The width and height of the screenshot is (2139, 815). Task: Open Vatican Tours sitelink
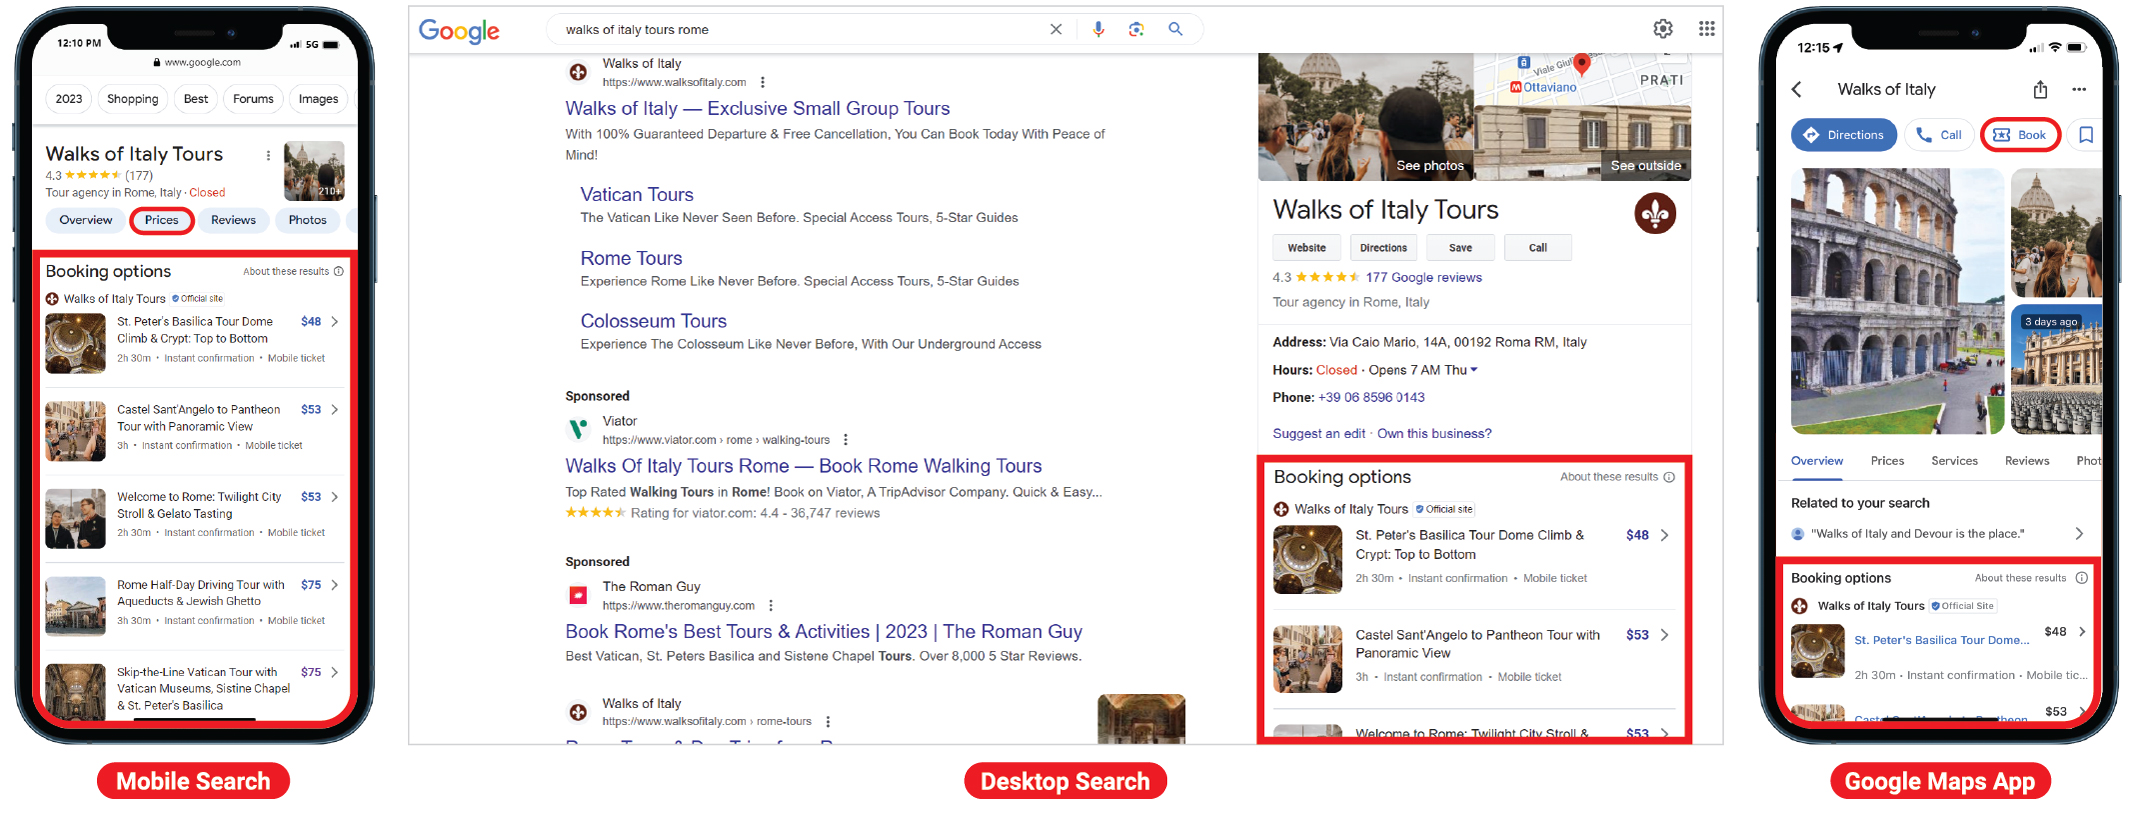click(637, 195)
